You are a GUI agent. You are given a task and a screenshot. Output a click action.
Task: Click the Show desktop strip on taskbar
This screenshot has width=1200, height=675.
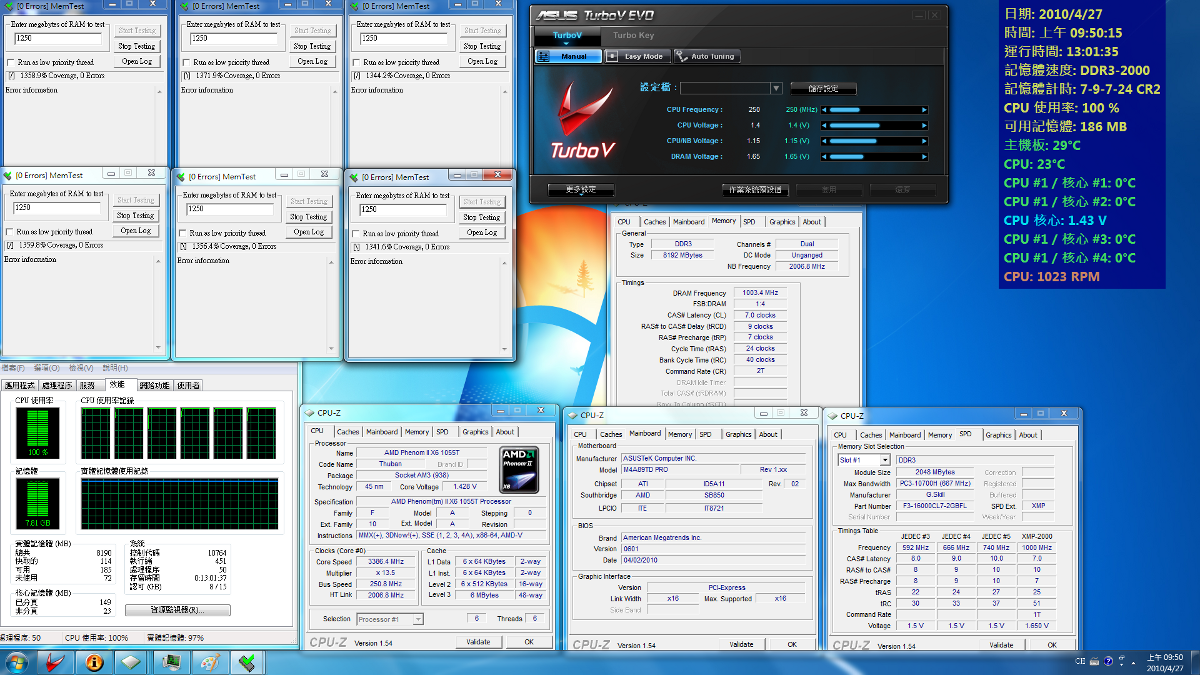pyautogui.click(x=1195, y=661)
